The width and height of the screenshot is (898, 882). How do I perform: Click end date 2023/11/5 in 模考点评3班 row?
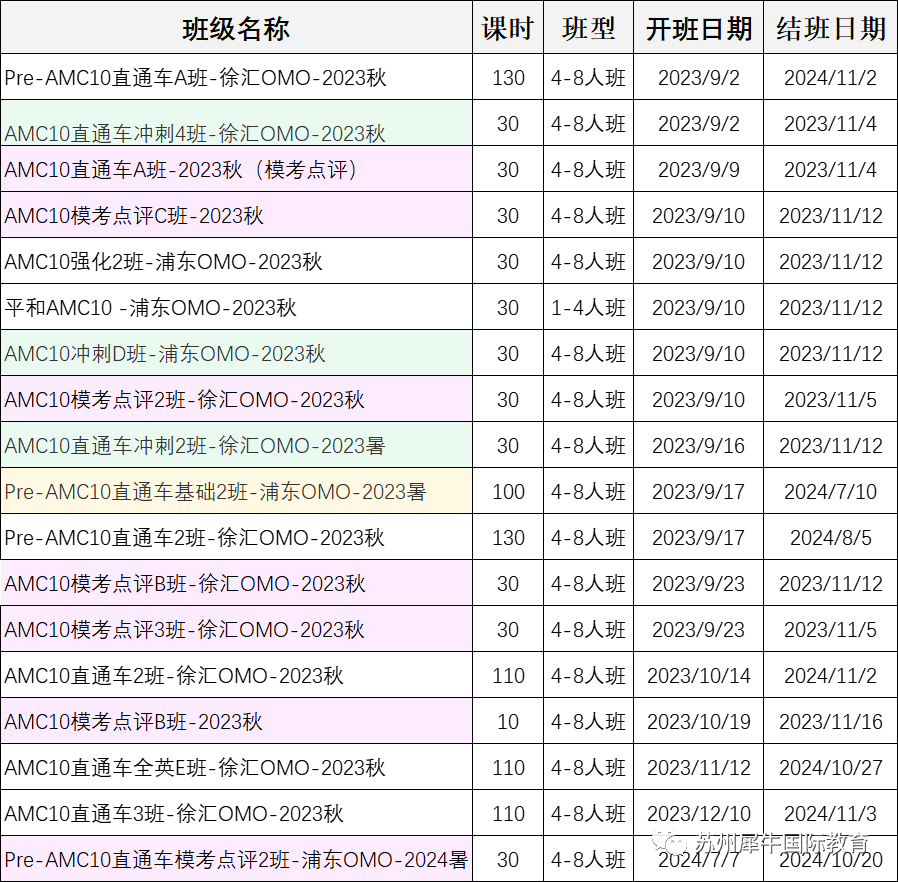pyautogui.click(x=830, y=629)
